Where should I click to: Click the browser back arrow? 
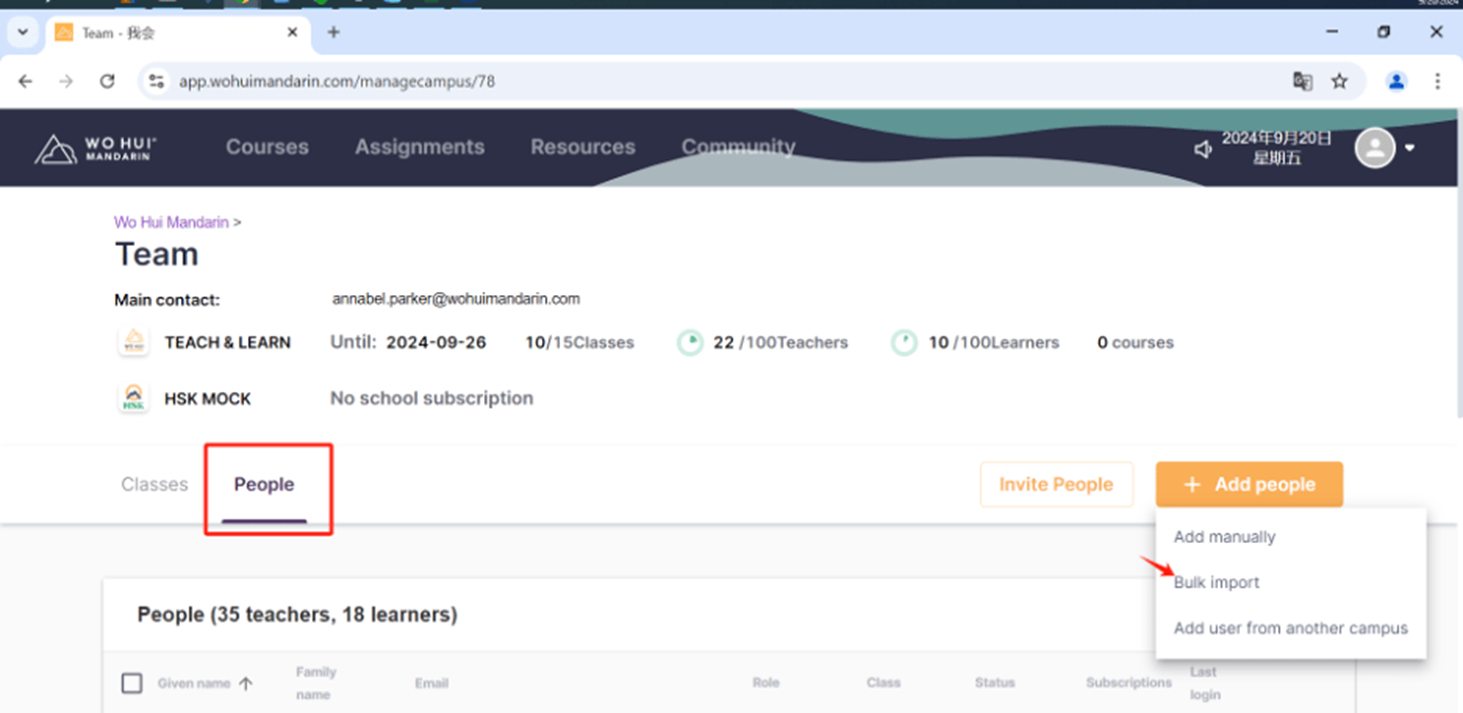pyautogui.click(x=26, y=82)
